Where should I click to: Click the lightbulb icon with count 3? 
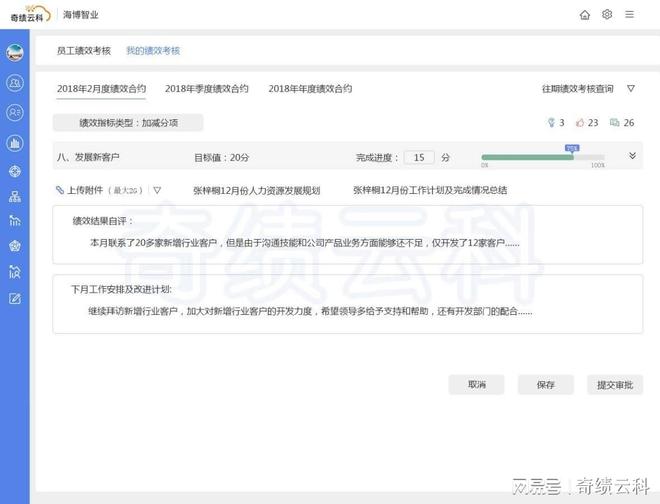pos(551,123)
